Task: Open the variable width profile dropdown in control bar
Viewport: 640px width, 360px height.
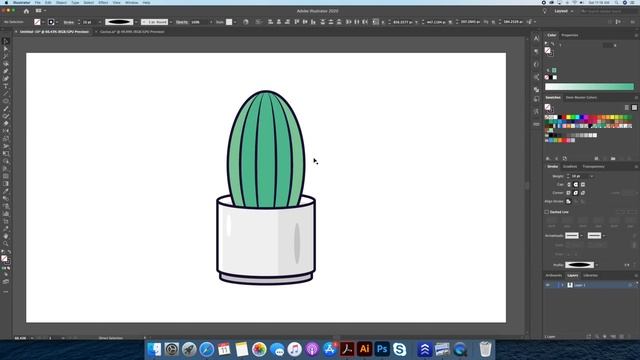Action: point(136,22)
